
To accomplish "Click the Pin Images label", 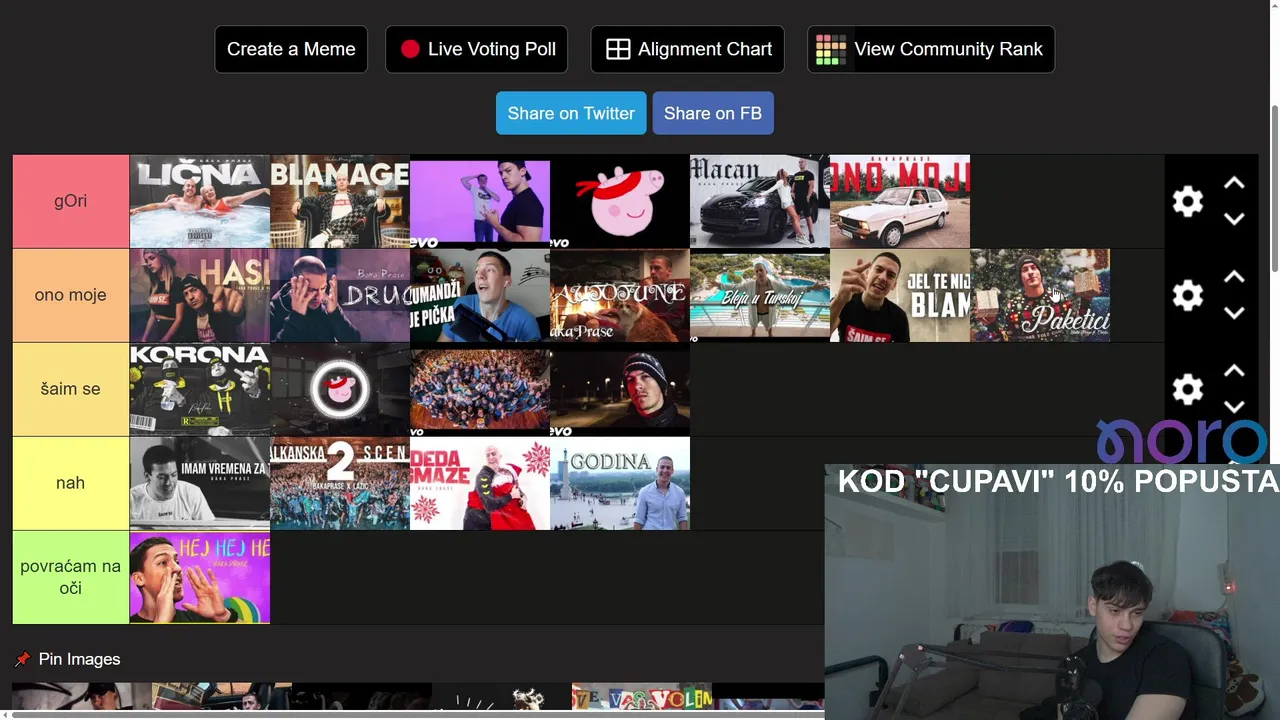I will [79, 659].
